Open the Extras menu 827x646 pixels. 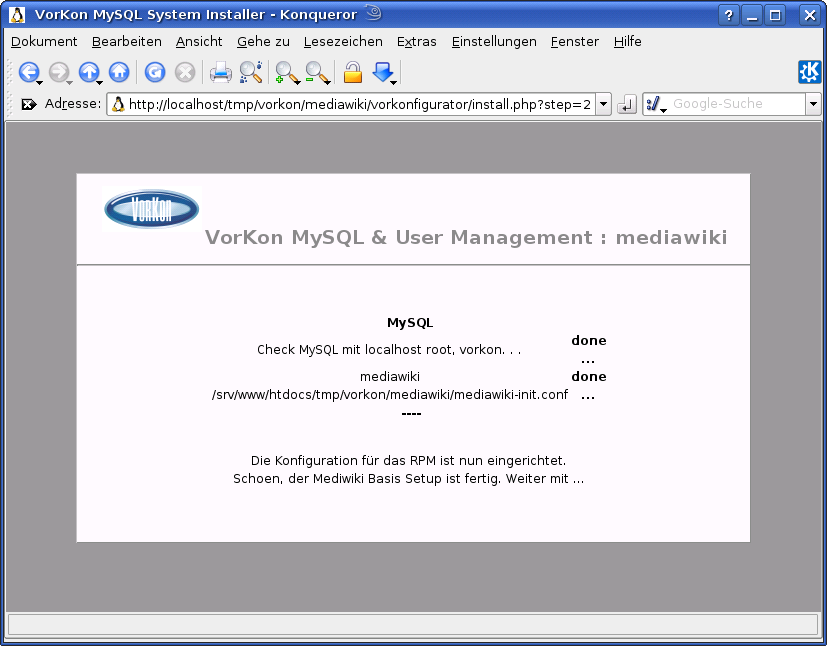[x=417, y=41]
